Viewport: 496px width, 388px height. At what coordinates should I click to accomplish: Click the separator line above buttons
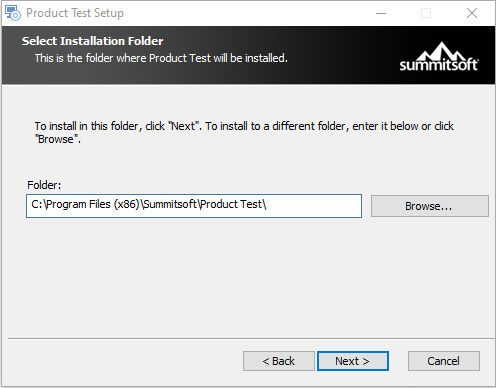coord(251,339)
